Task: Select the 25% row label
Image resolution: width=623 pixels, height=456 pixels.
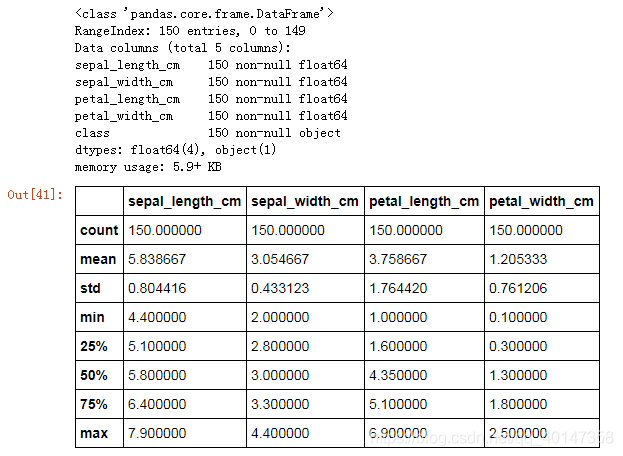Action: coord(94,346)
